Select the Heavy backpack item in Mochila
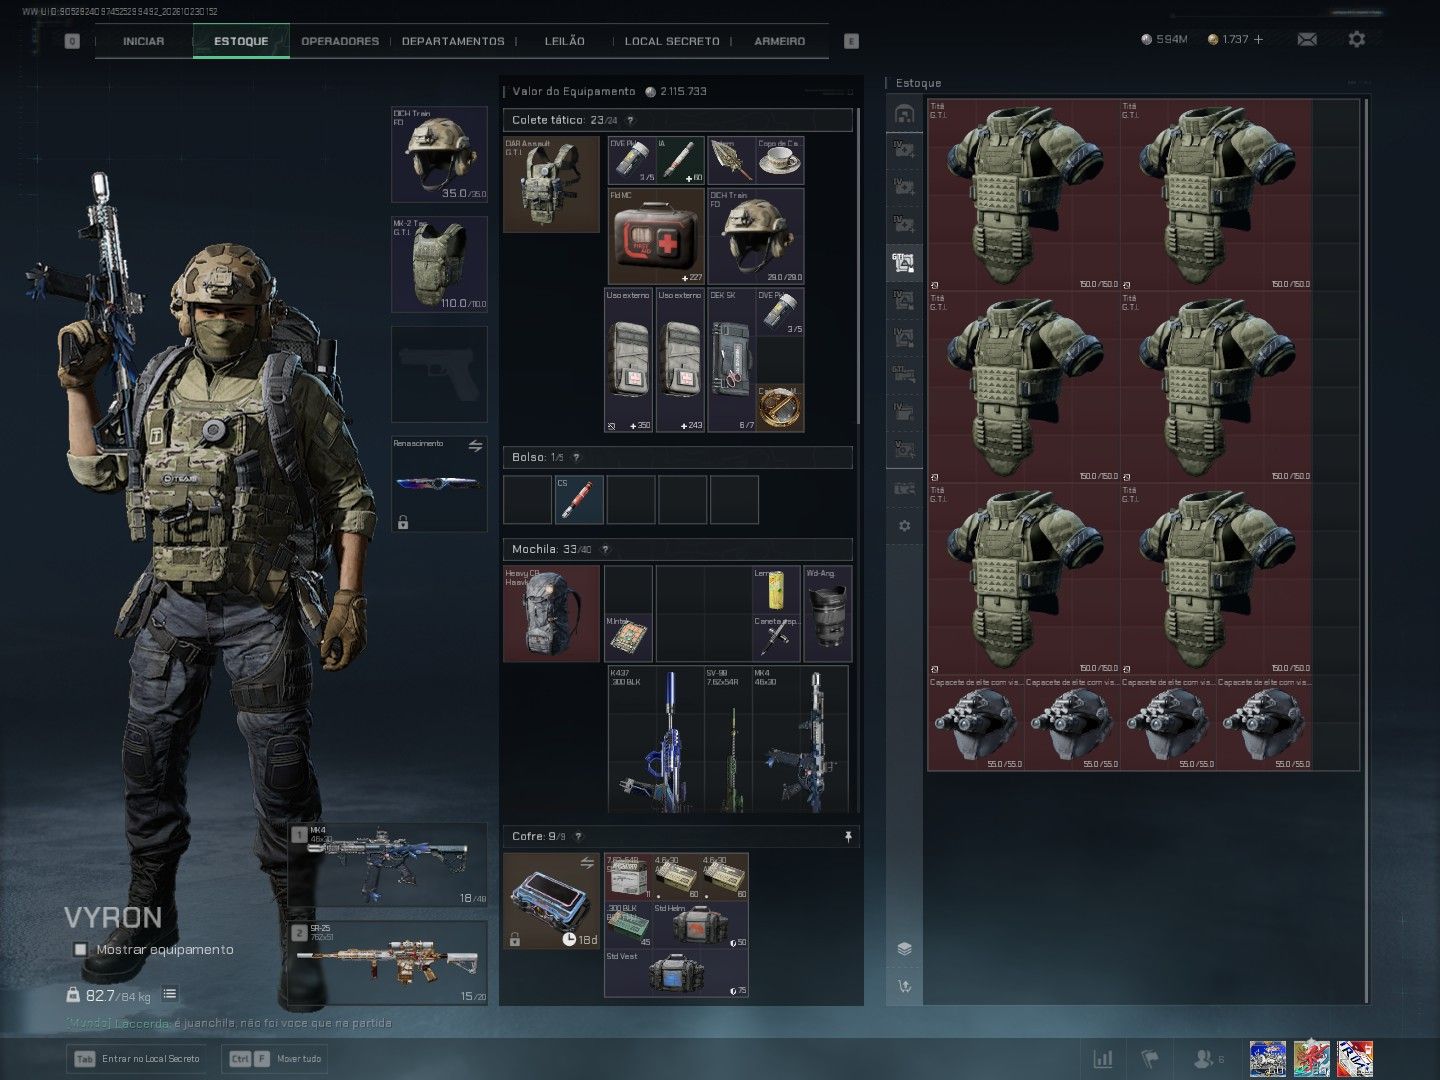This screenshot has width=1440, height=1080. point(552,614)
